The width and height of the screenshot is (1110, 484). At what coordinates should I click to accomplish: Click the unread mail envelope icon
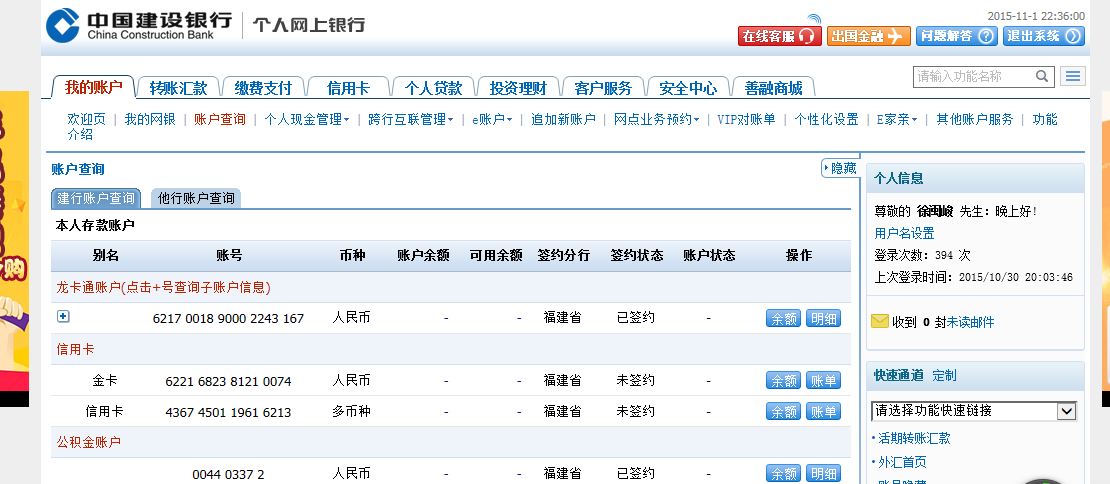(x=879, y=322)
